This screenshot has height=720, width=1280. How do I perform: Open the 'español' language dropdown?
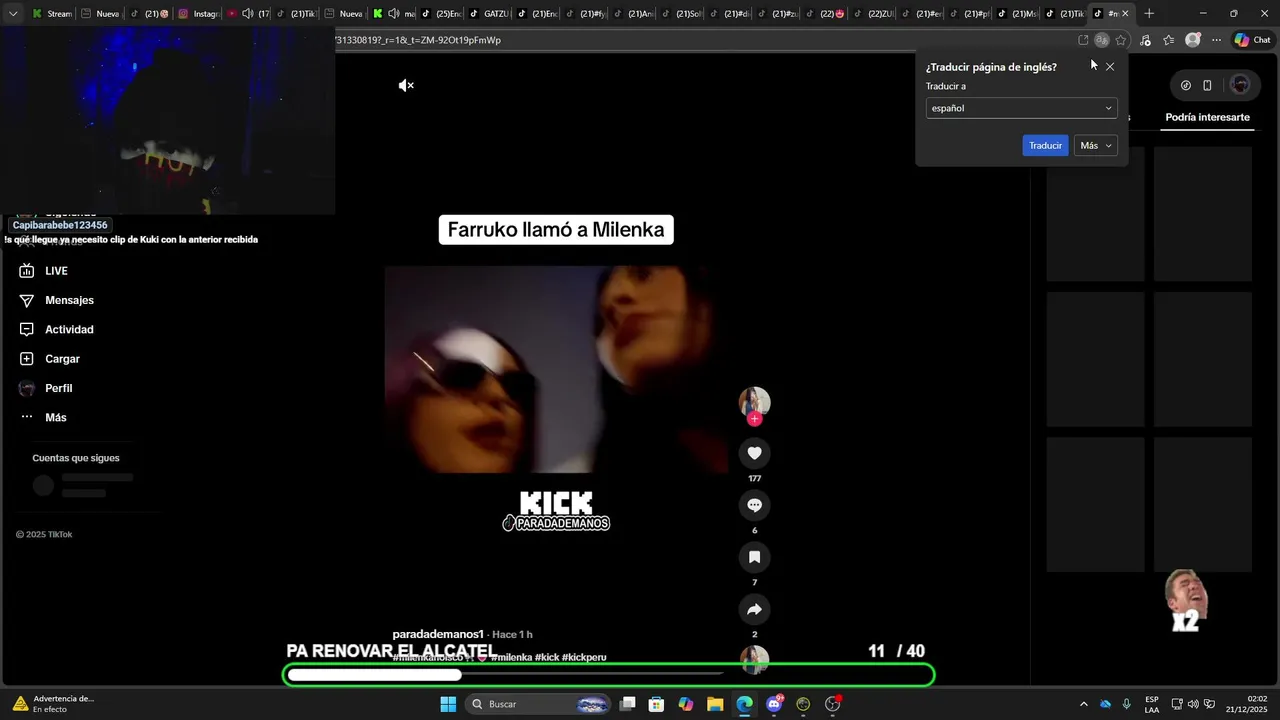(x=1021, y=108)
